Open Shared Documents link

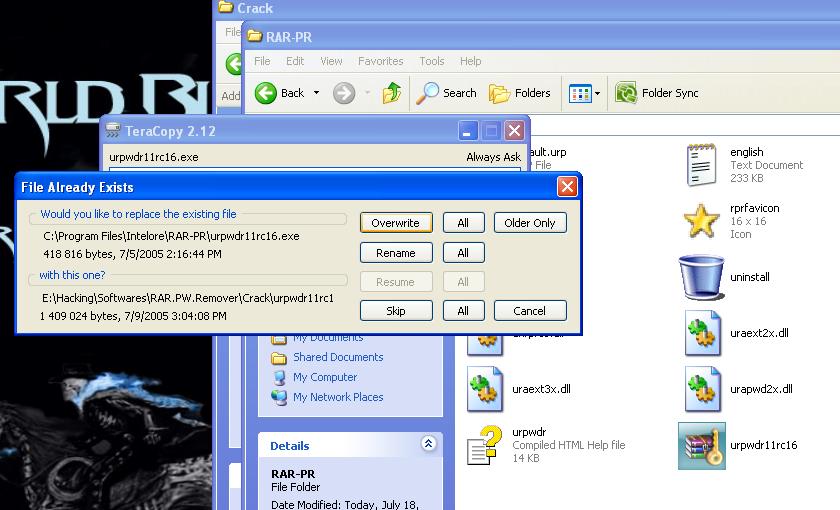click(338, 357)
